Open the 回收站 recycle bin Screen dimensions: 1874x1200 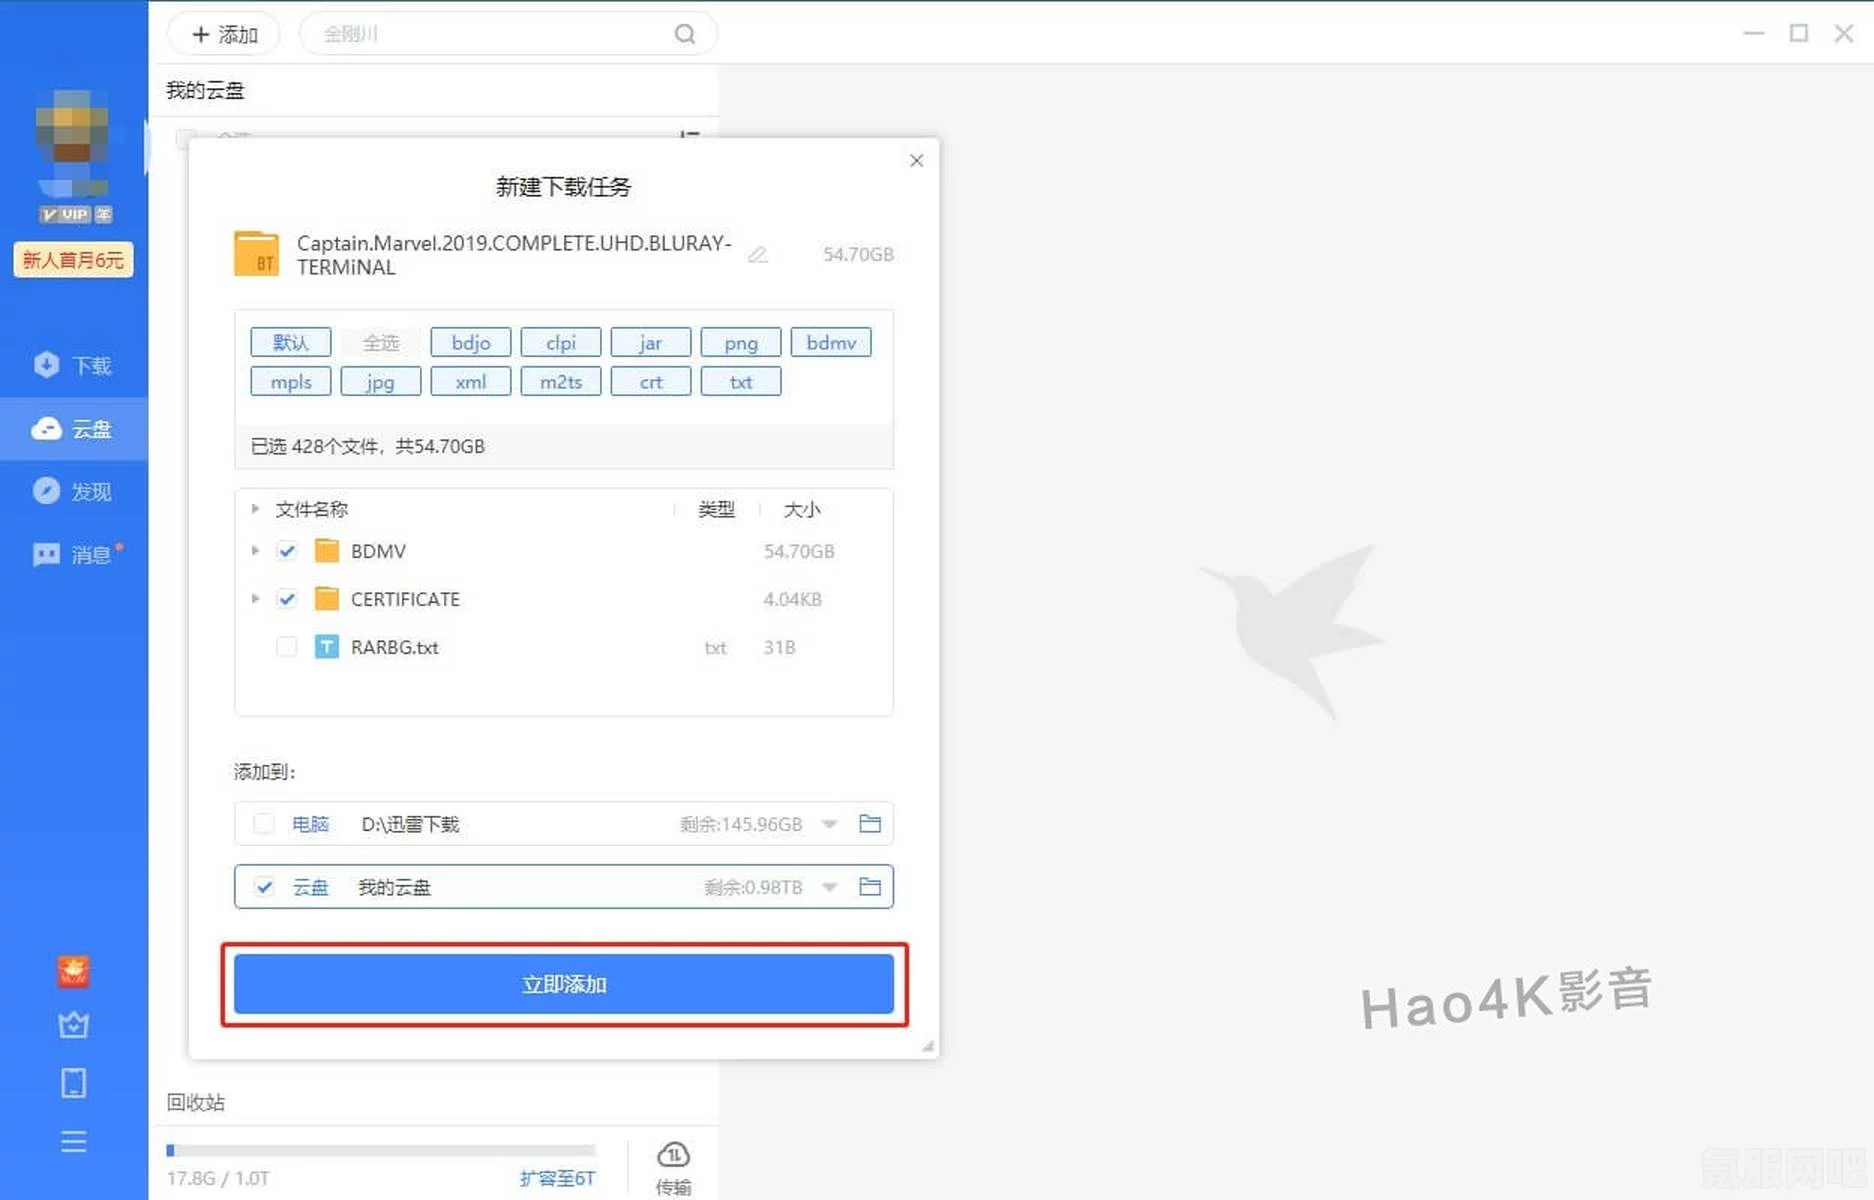pyautogui.click(x=196, y=1102)
